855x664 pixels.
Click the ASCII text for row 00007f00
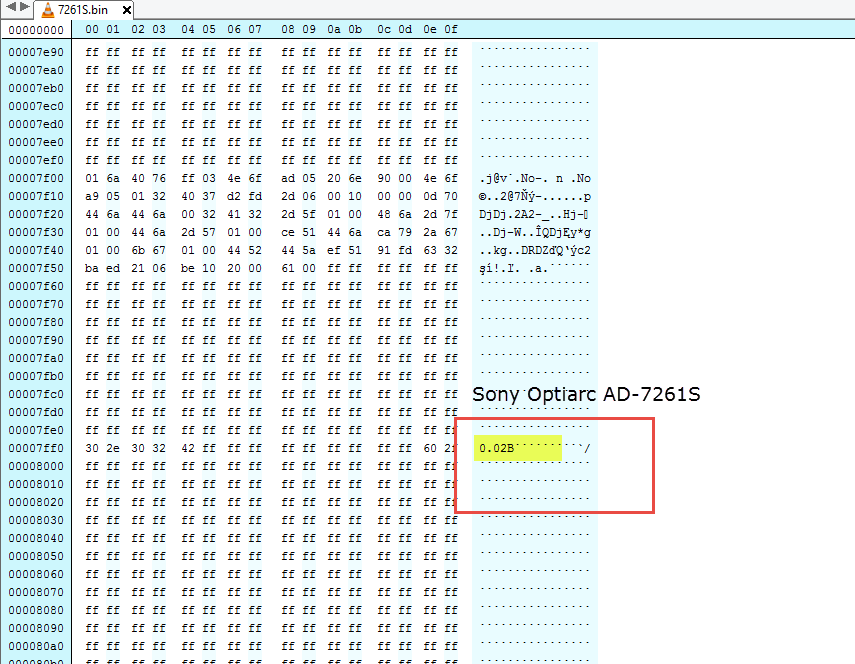coord(535,178)
